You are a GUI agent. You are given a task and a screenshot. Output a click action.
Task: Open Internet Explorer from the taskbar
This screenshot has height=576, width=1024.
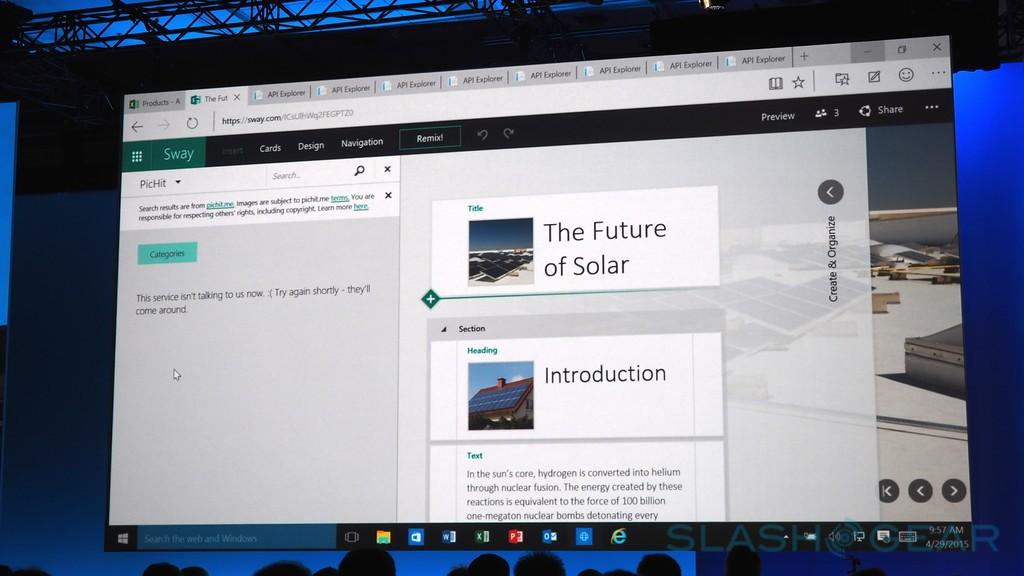(x=618, y=536)
